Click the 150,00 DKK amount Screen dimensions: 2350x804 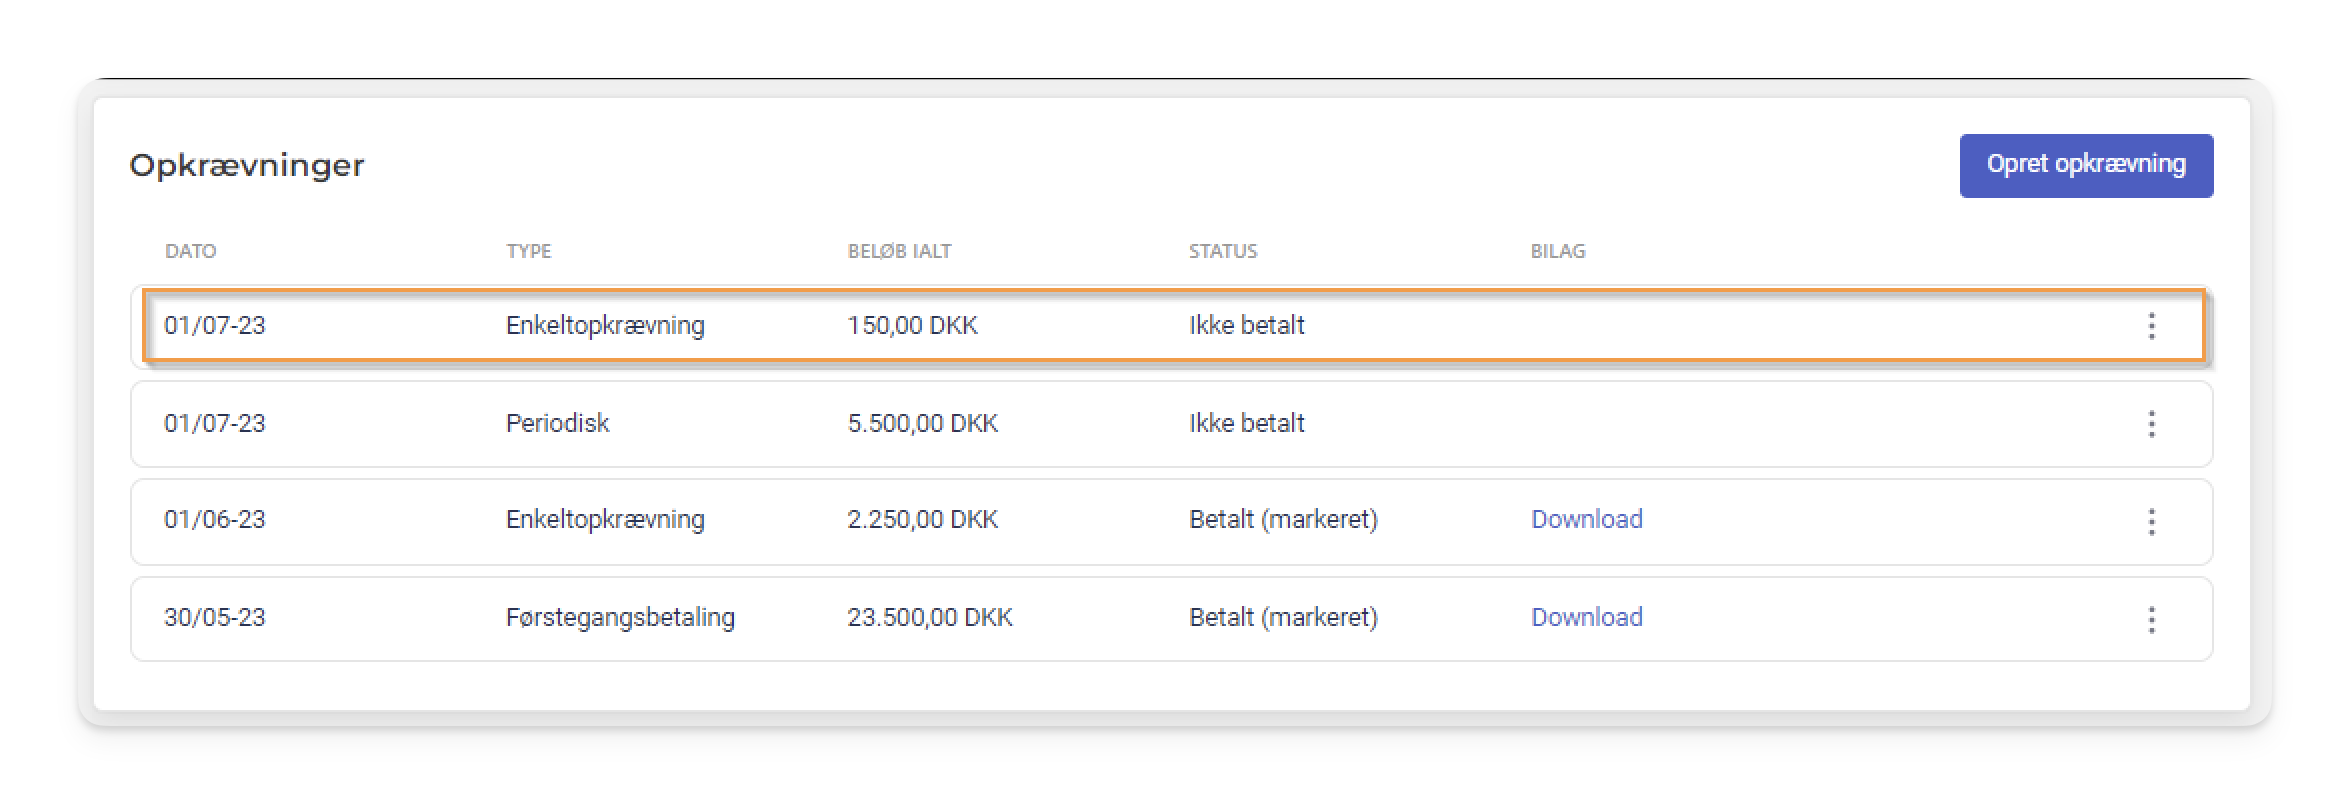912,325
